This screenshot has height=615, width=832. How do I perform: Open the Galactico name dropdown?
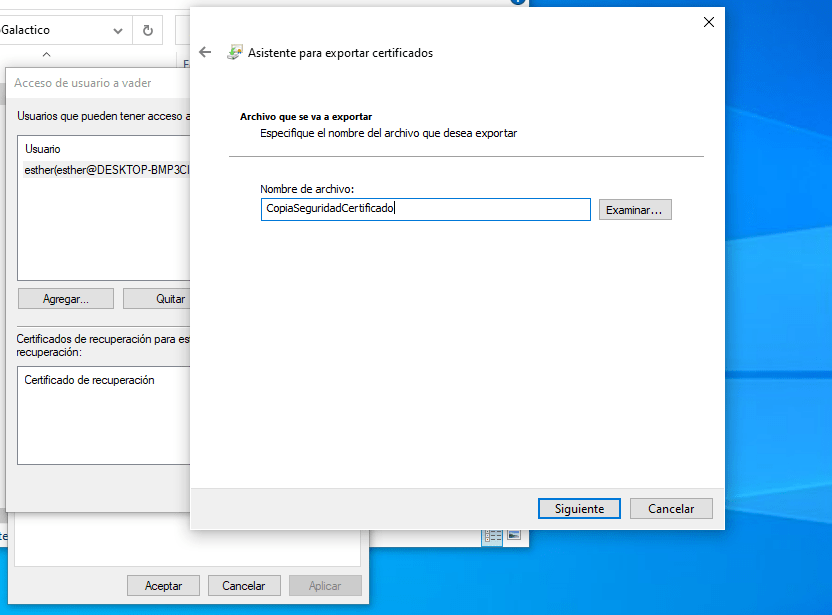[x=119, y=30]
